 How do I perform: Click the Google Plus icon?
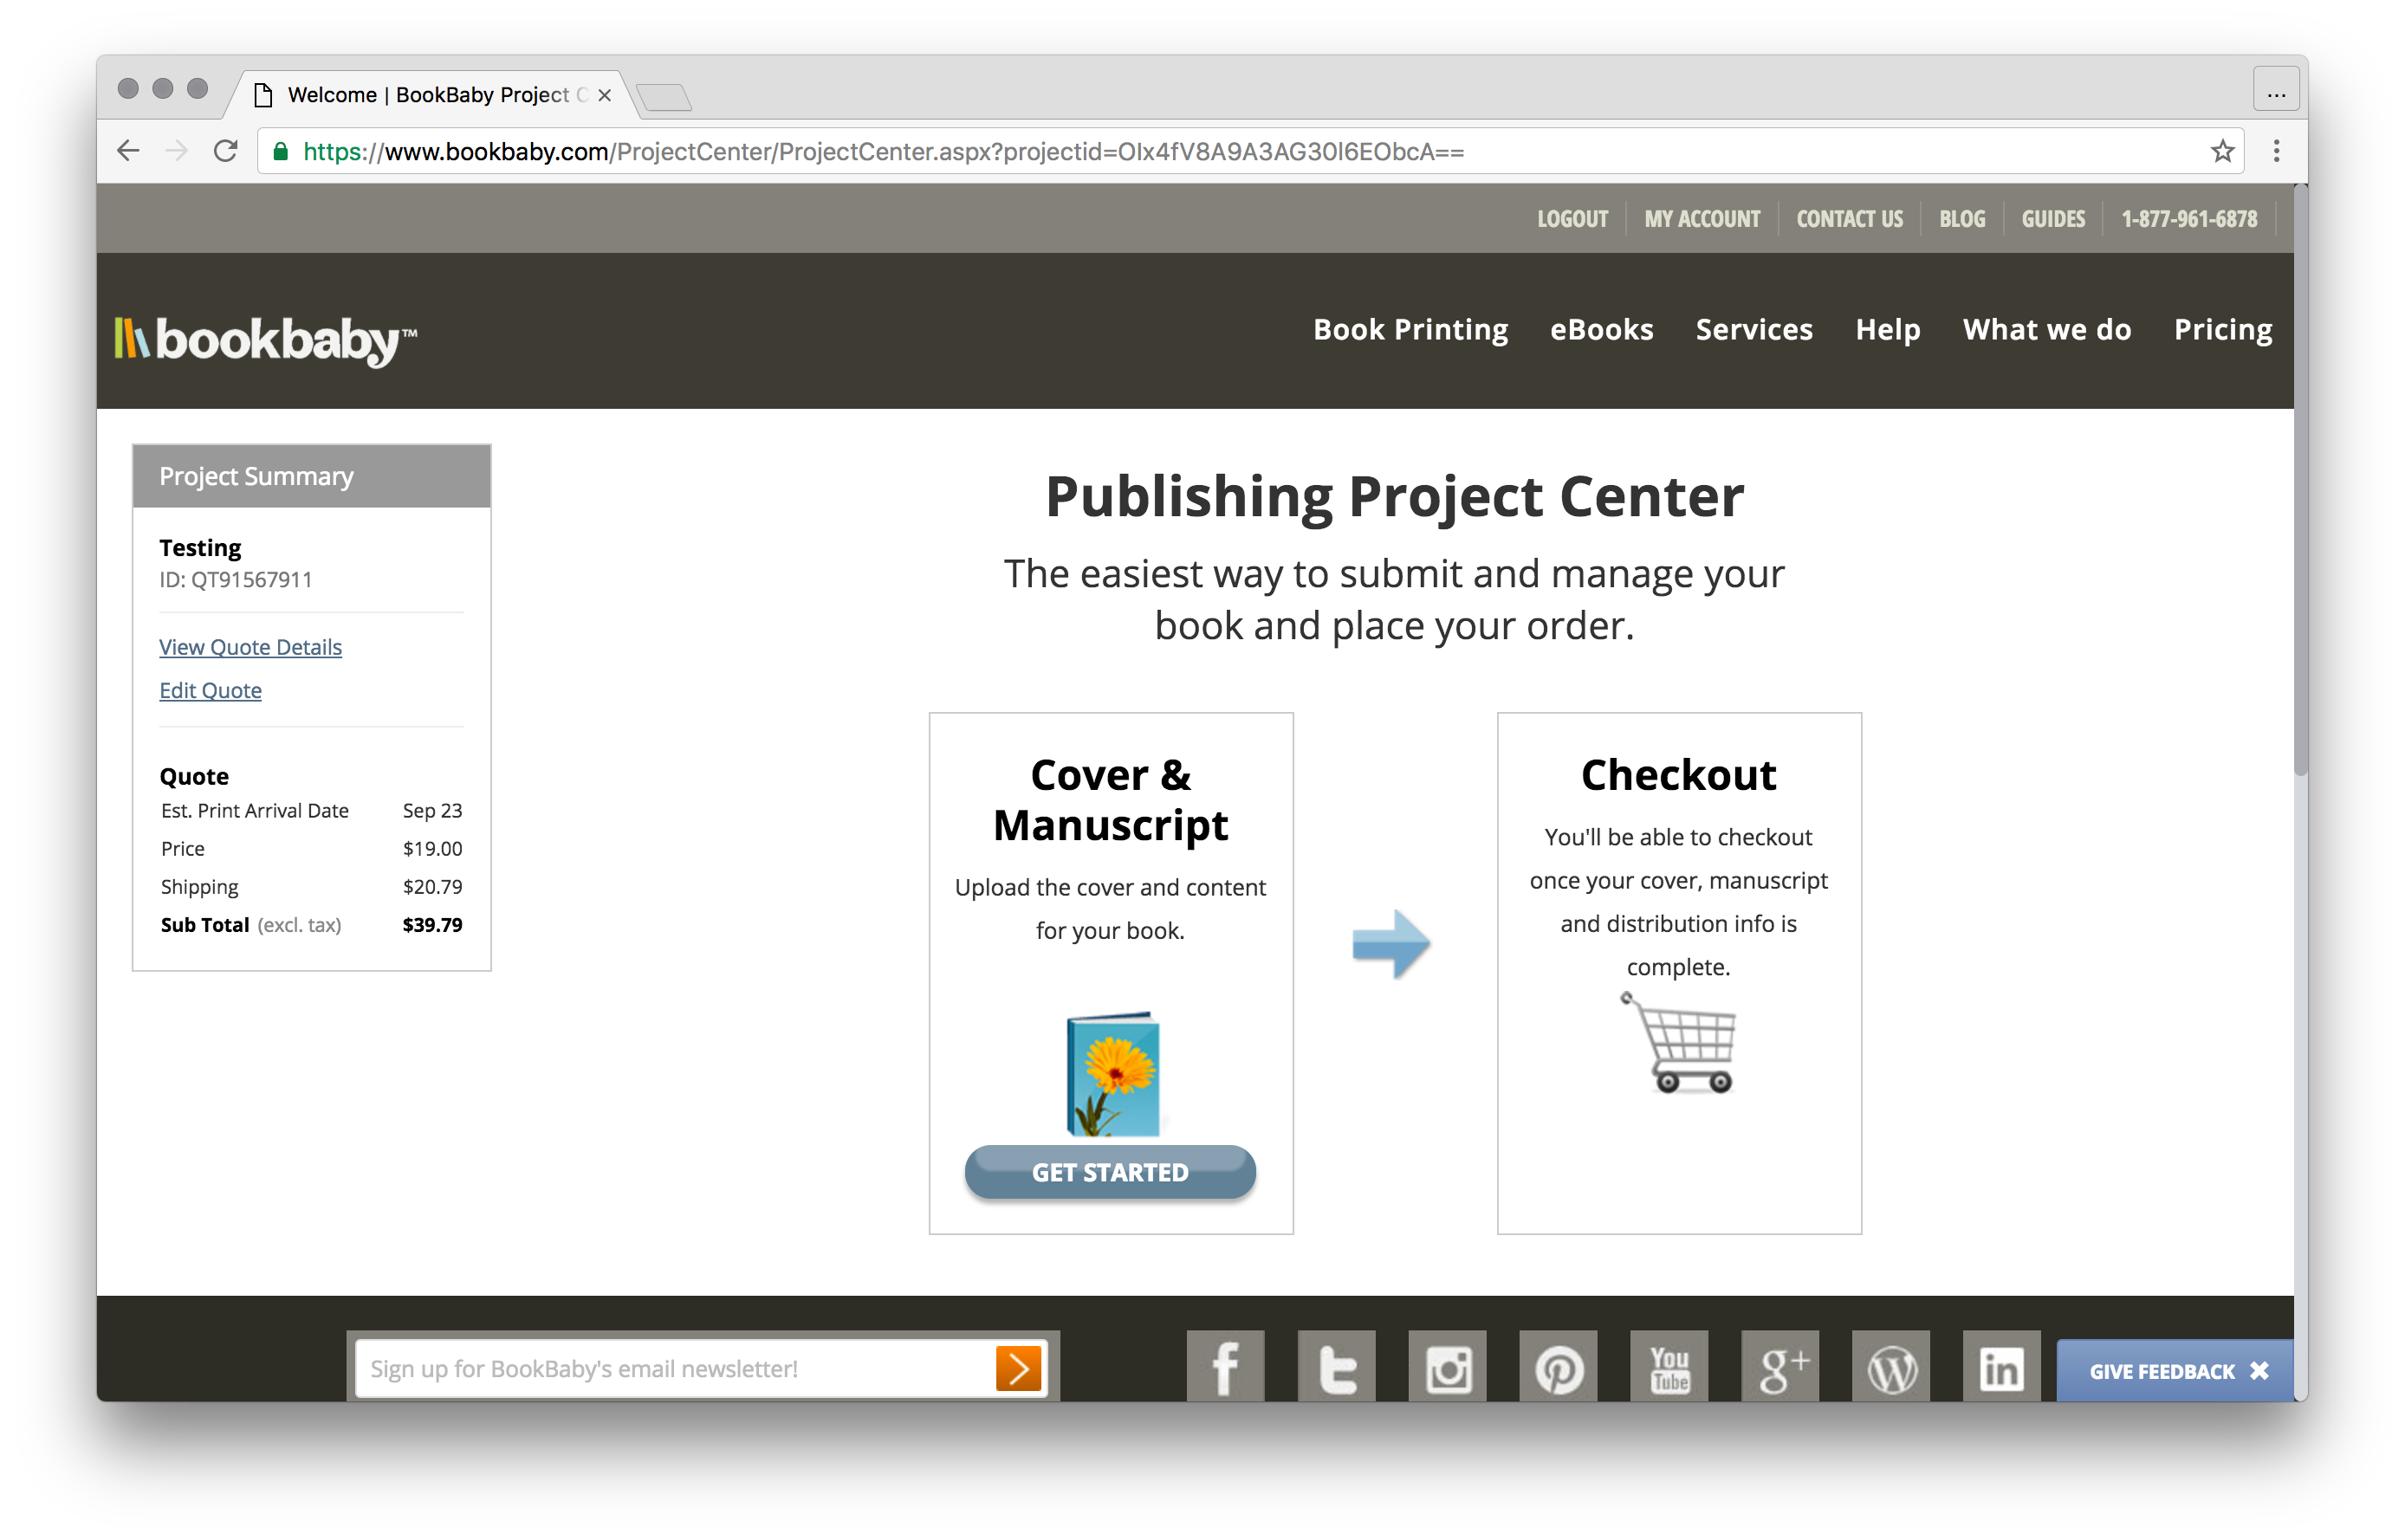(x=1780, y=1367)
